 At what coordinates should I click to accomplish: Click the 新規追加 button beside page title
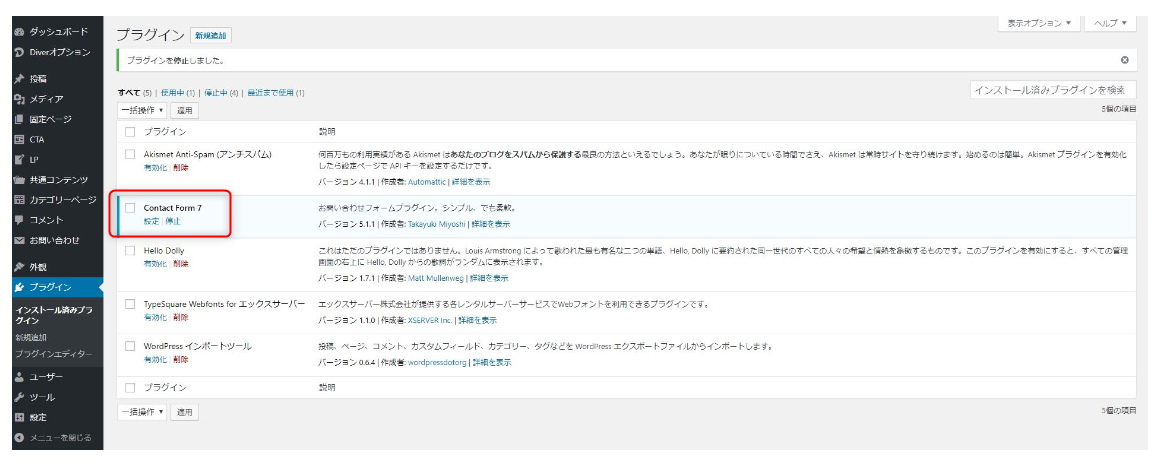(x=211, y=35)
